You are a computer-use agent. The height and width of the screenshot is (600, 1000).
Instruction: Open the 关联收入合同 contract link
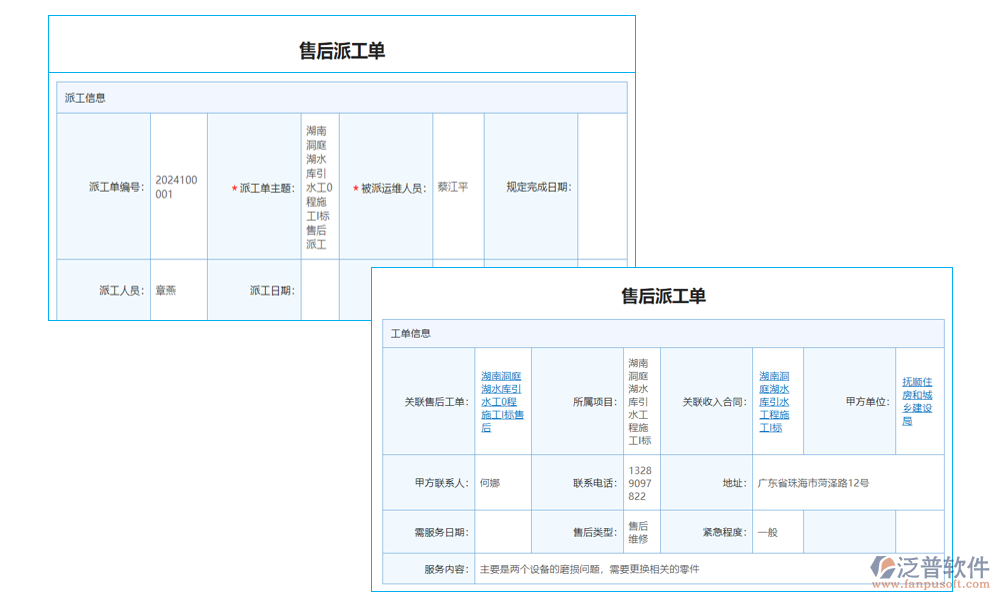[x=775, y=400]
